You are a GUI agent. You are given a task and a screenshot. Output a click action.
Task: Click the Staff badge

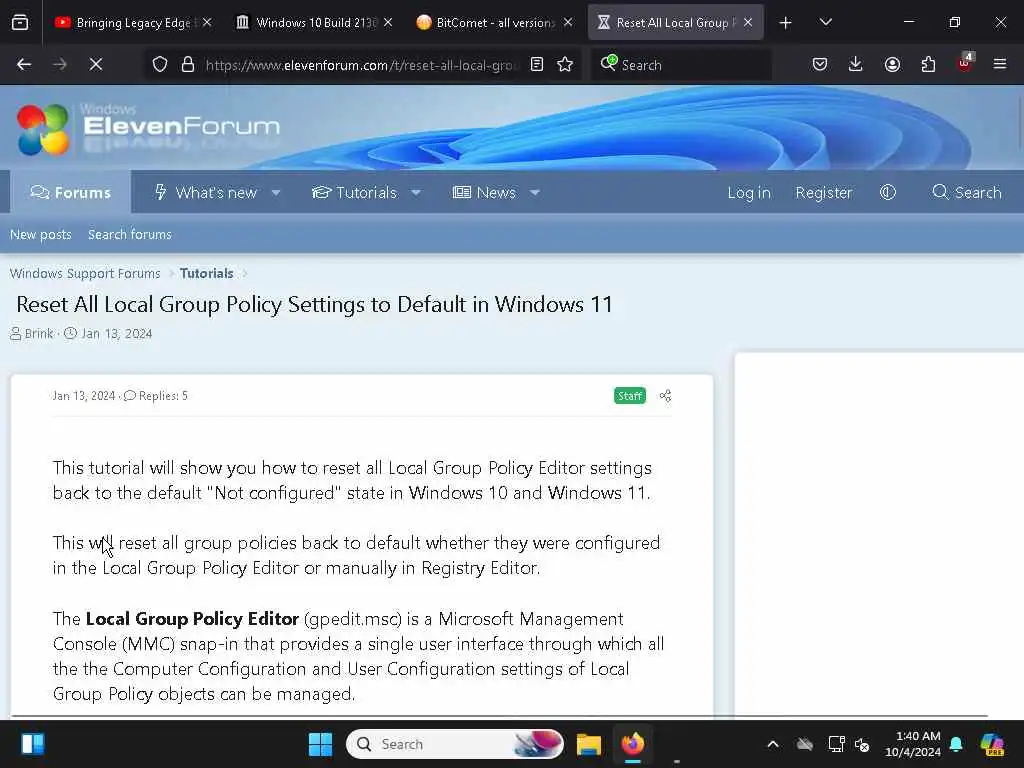click(x=630, y=396)
